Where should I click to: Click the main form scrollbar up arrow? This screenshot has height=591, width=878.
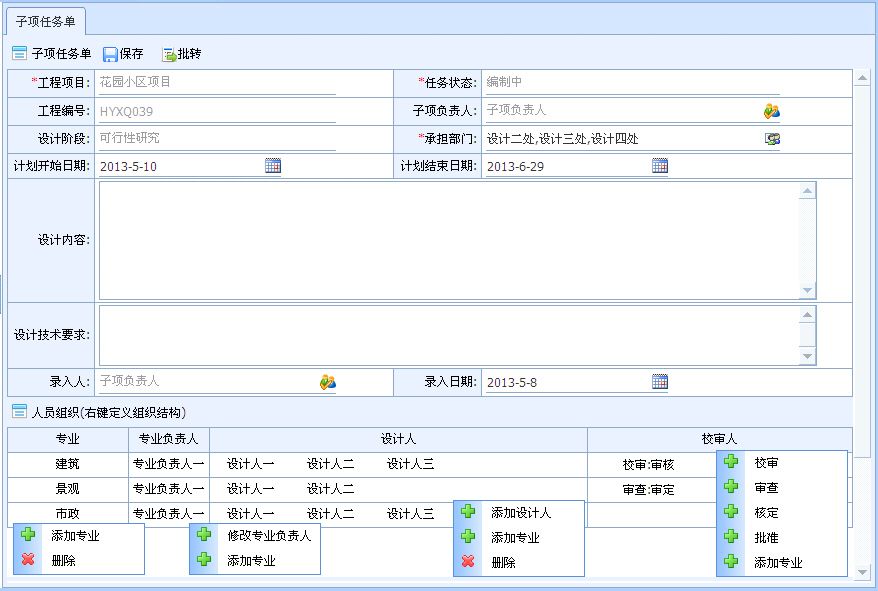click(863, 76)
